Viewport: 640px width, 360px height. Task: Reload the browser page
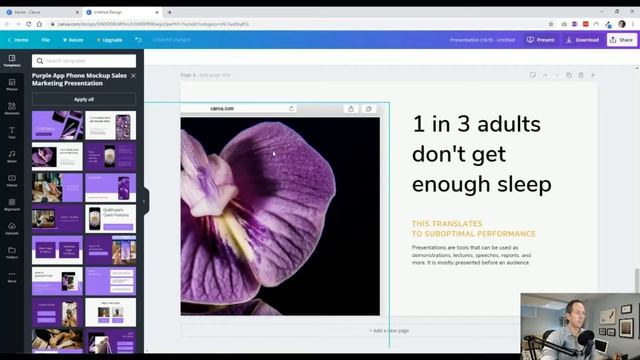coord(29,24)
